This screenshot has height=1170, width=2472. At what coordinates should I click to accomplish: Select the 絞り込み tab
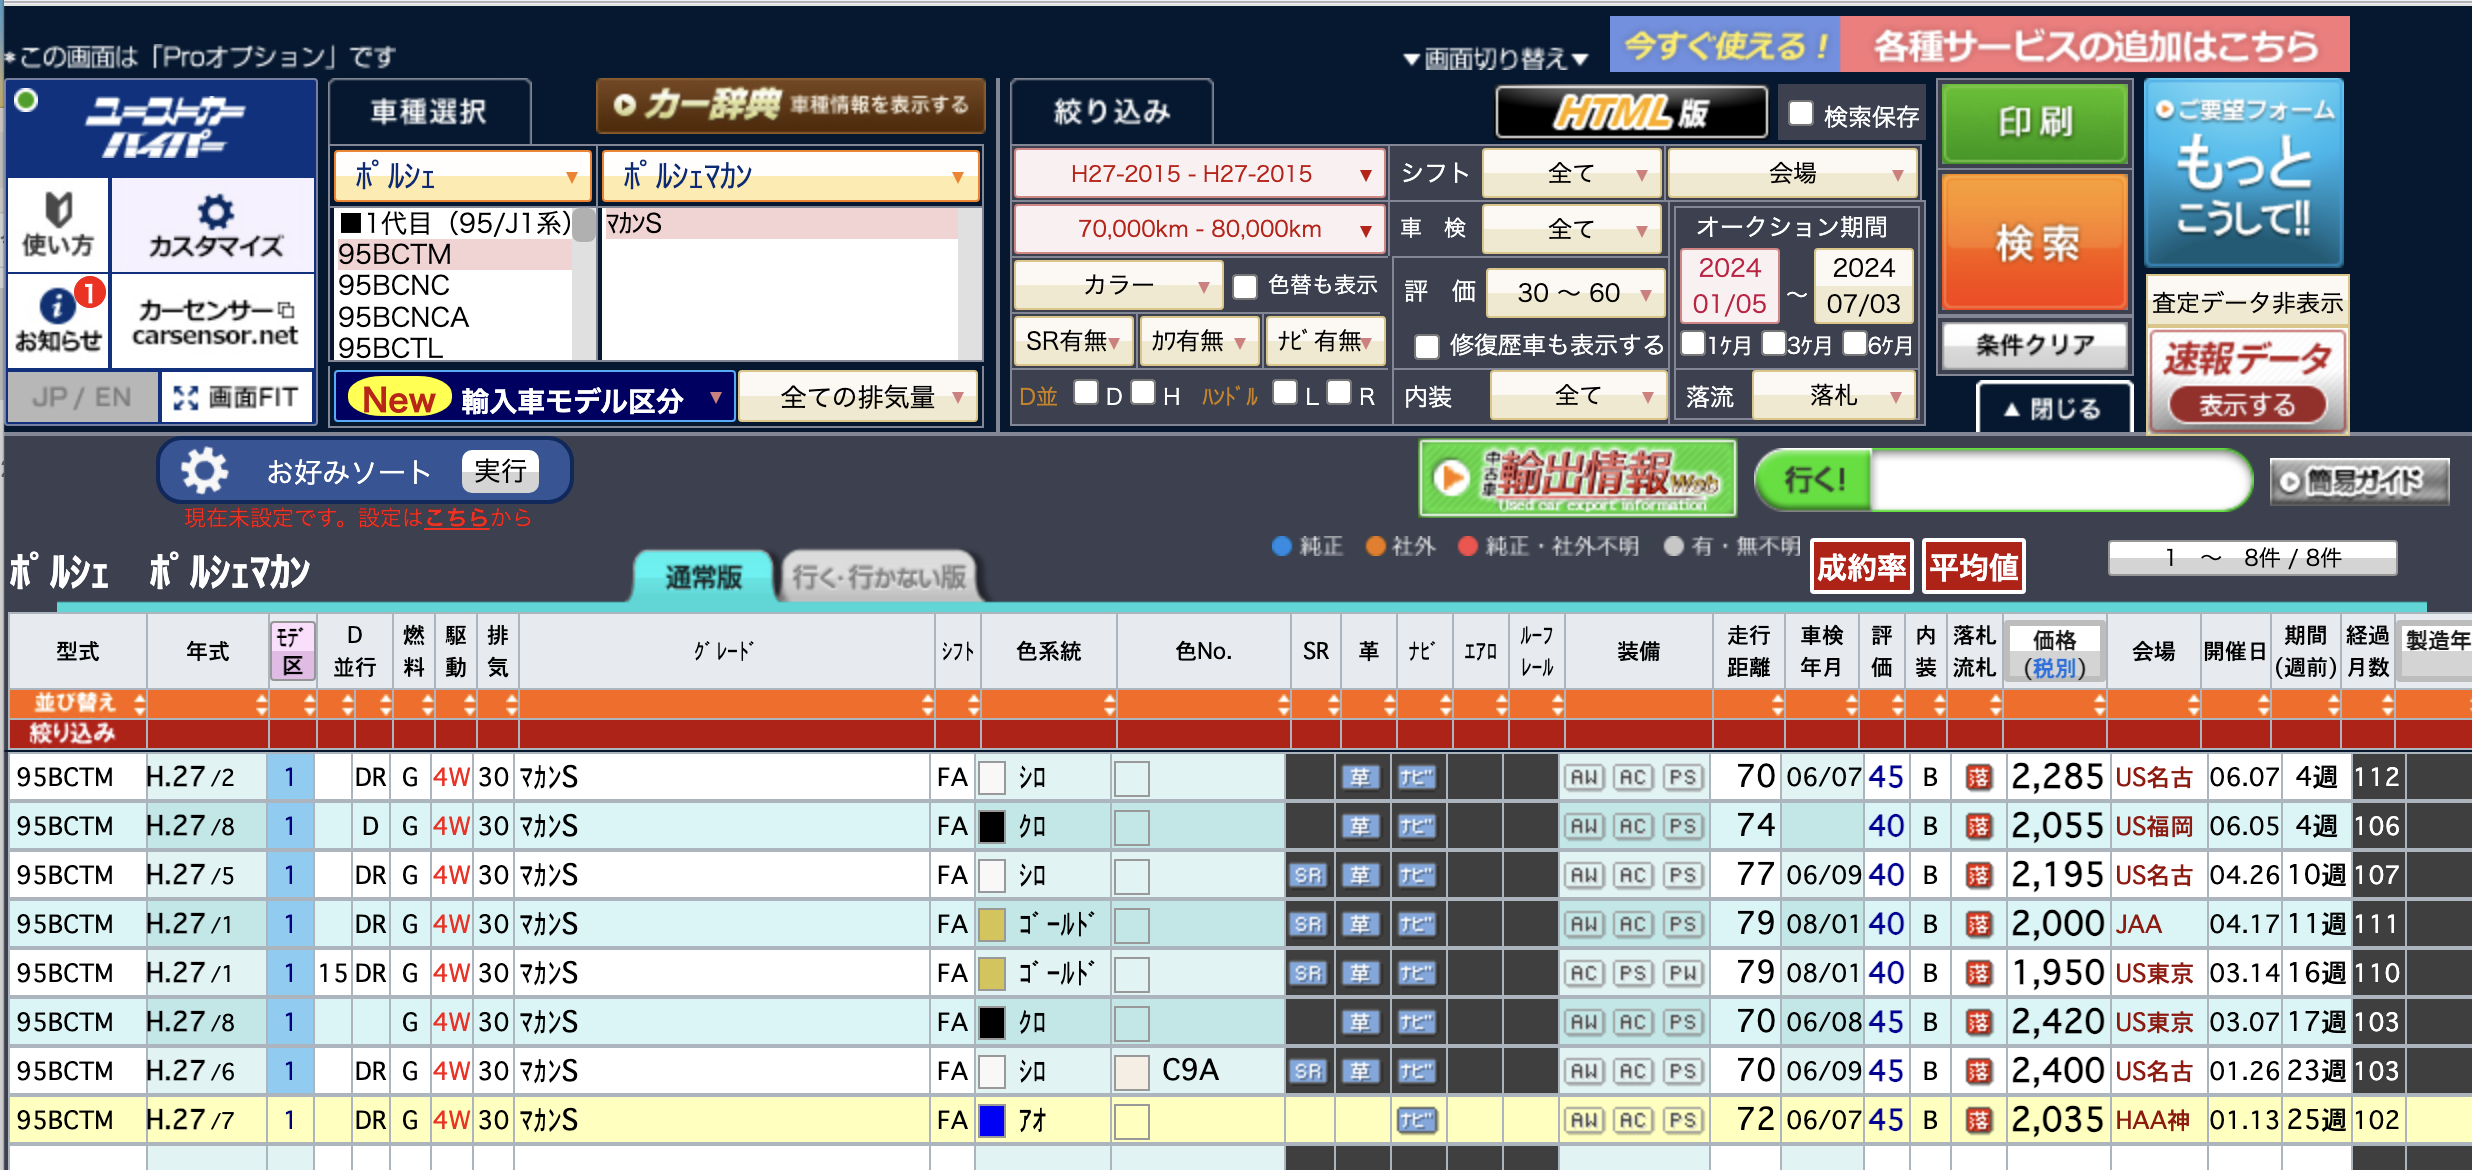point(1112,111)
